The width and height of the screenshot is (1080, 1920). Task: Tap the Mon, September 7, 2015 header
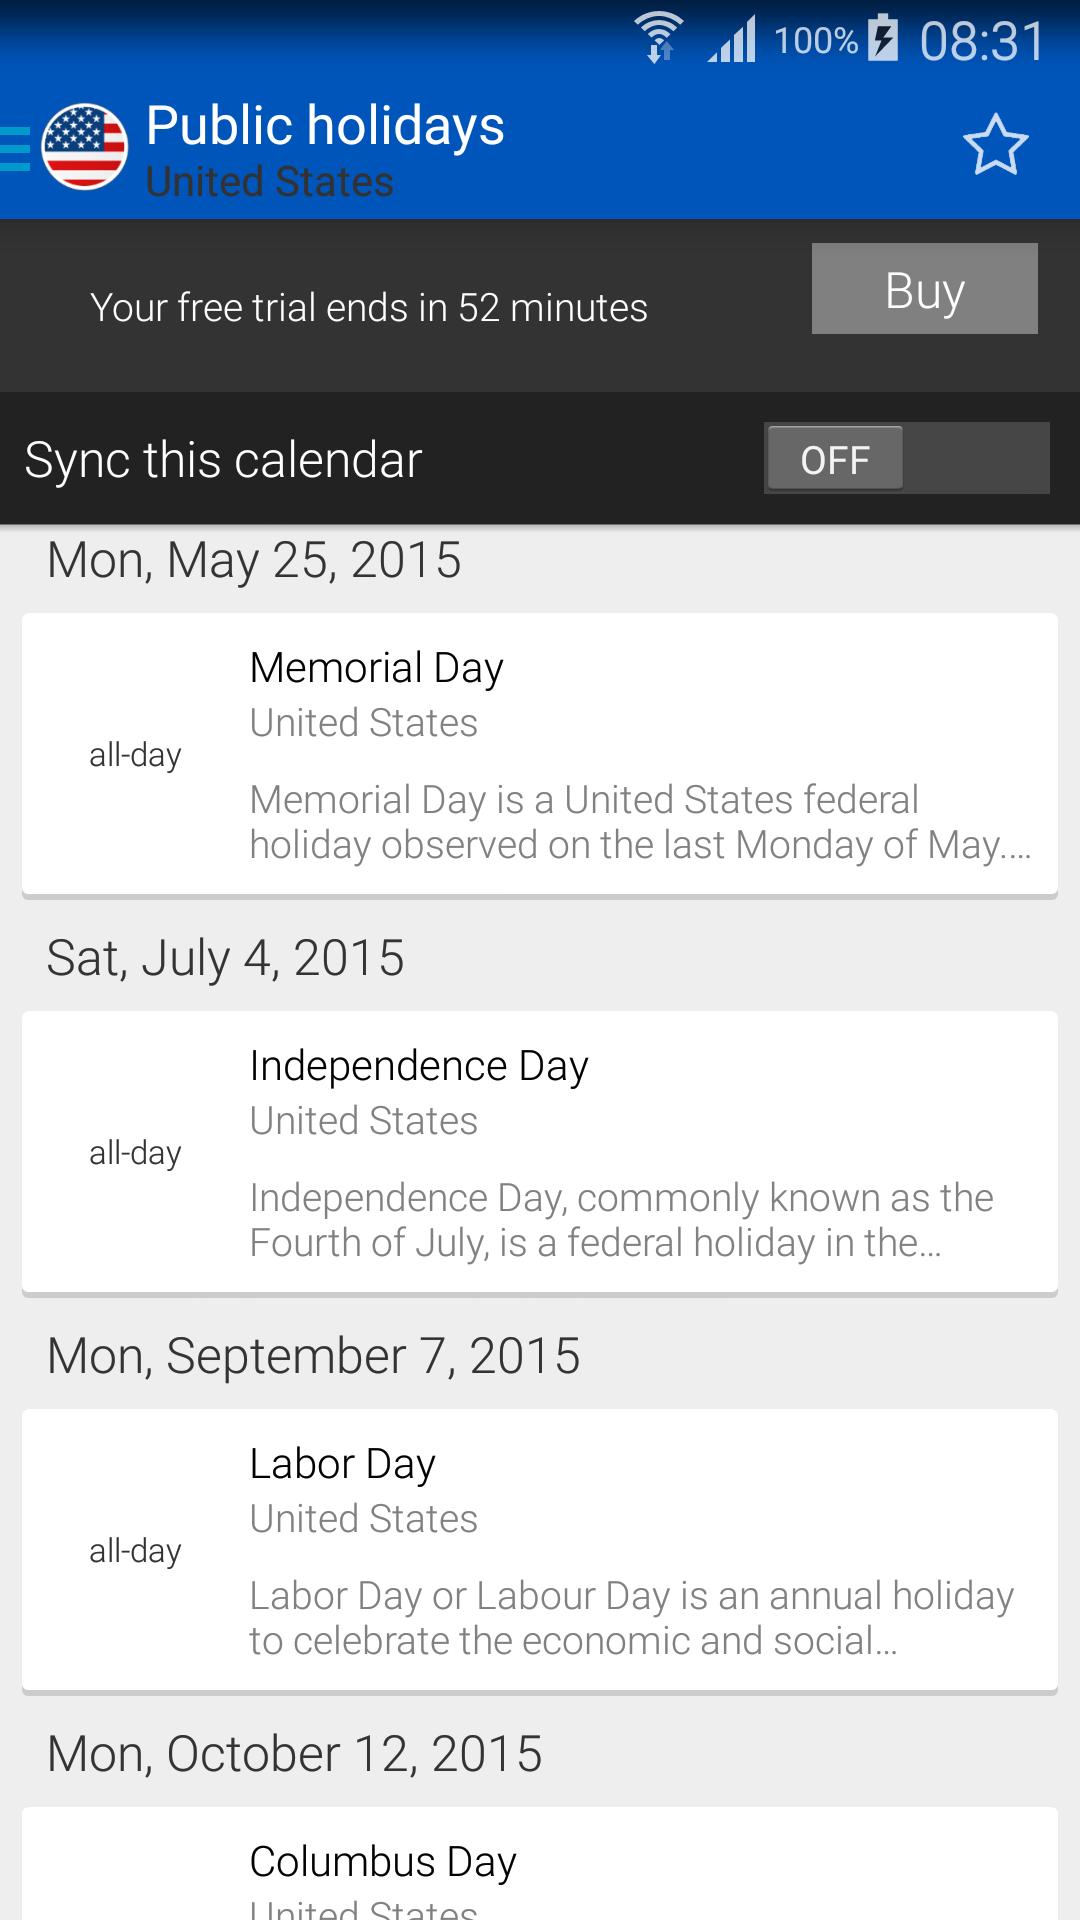(314, 1356)
